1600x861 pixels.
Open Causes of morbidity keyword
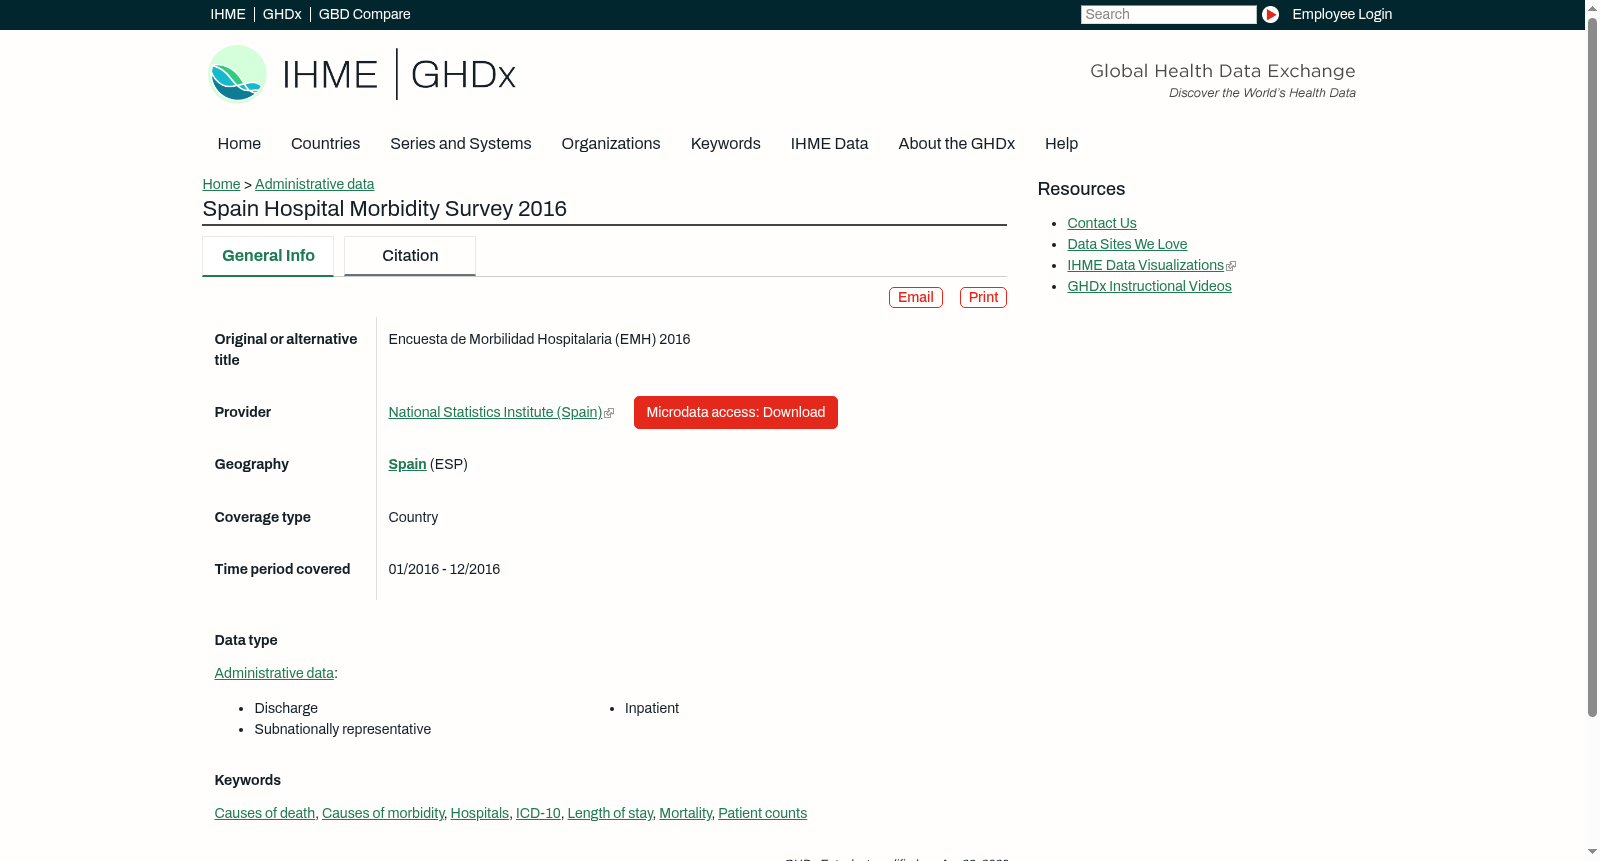point(383,813)
